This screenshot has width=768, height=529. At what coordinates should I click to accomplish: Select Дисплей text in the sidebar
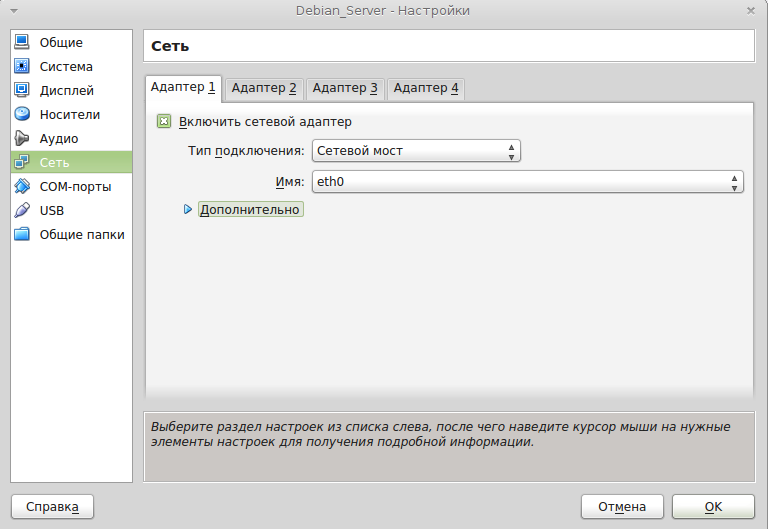(x=67, y=91)
